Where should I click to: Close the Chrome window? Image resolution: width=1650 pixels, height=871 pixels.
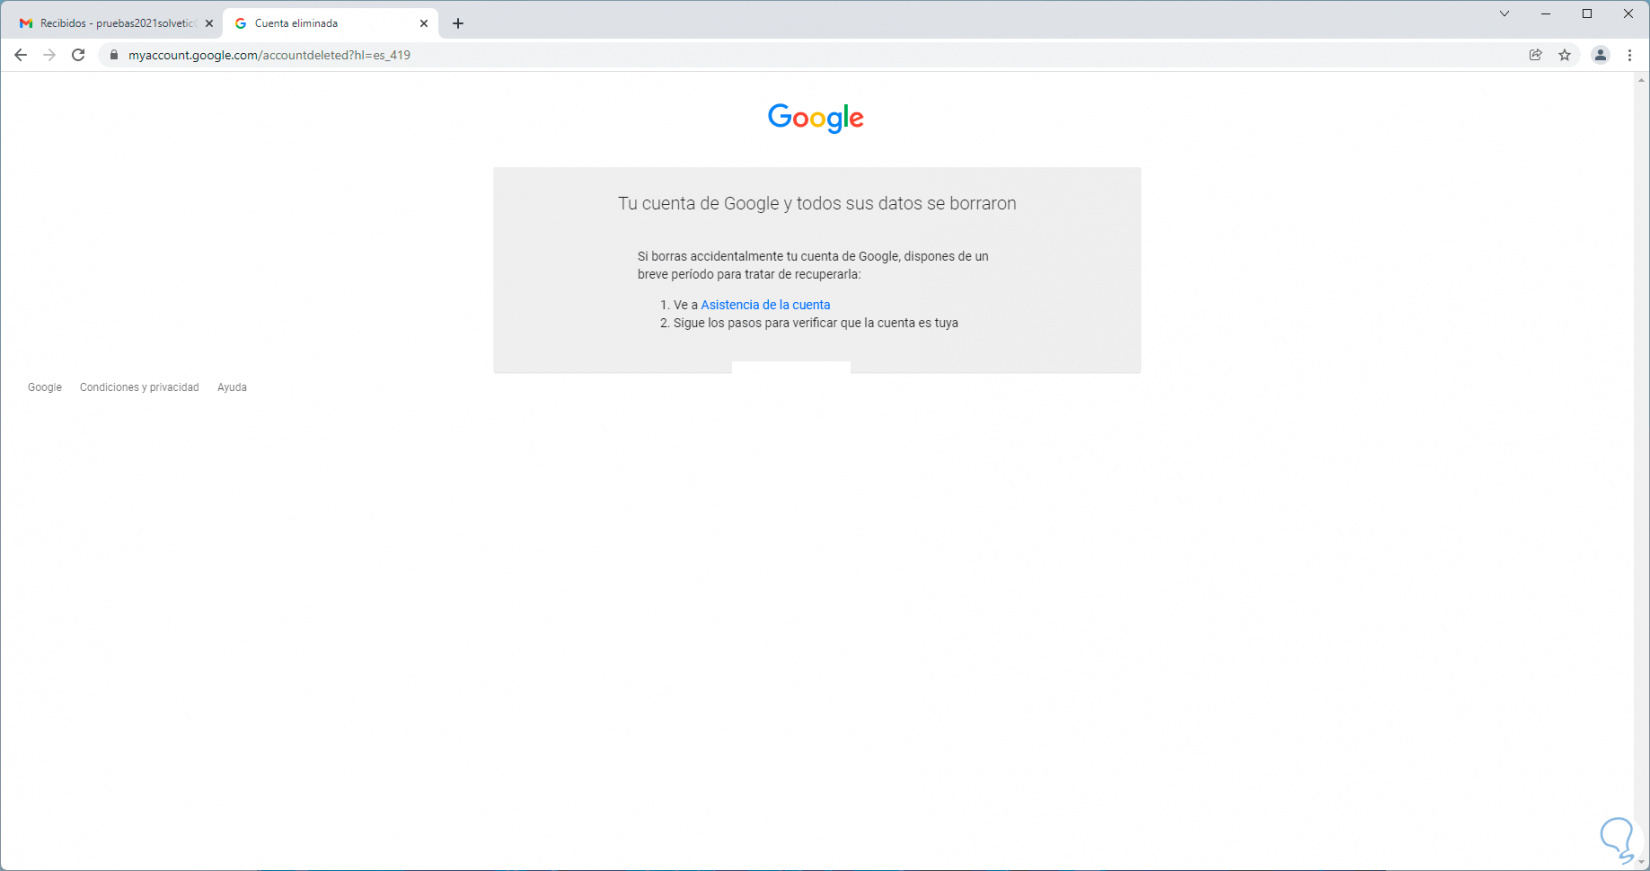(1628, 14)
